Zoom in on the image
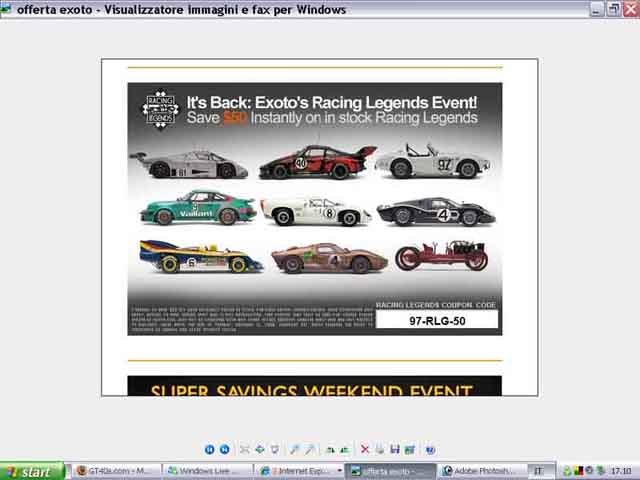 pyautogui.click(x=294, y=449)
